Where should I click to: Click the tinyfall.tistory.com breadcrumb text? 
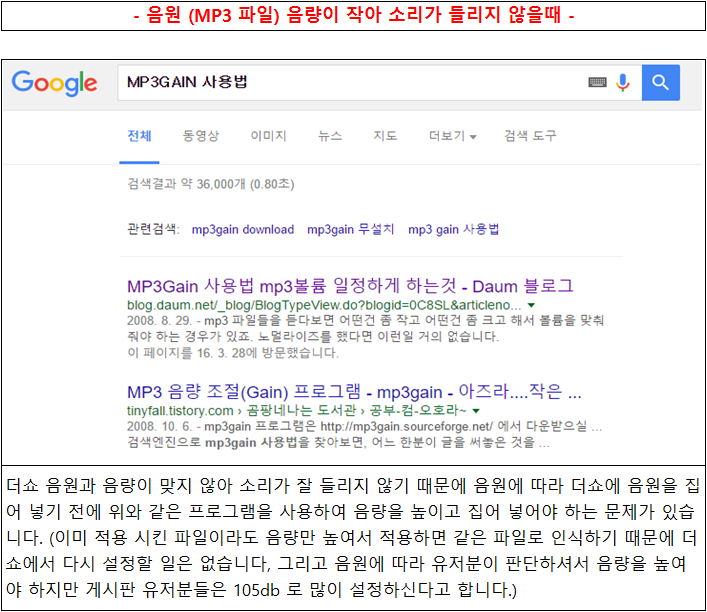pos(297,411)
